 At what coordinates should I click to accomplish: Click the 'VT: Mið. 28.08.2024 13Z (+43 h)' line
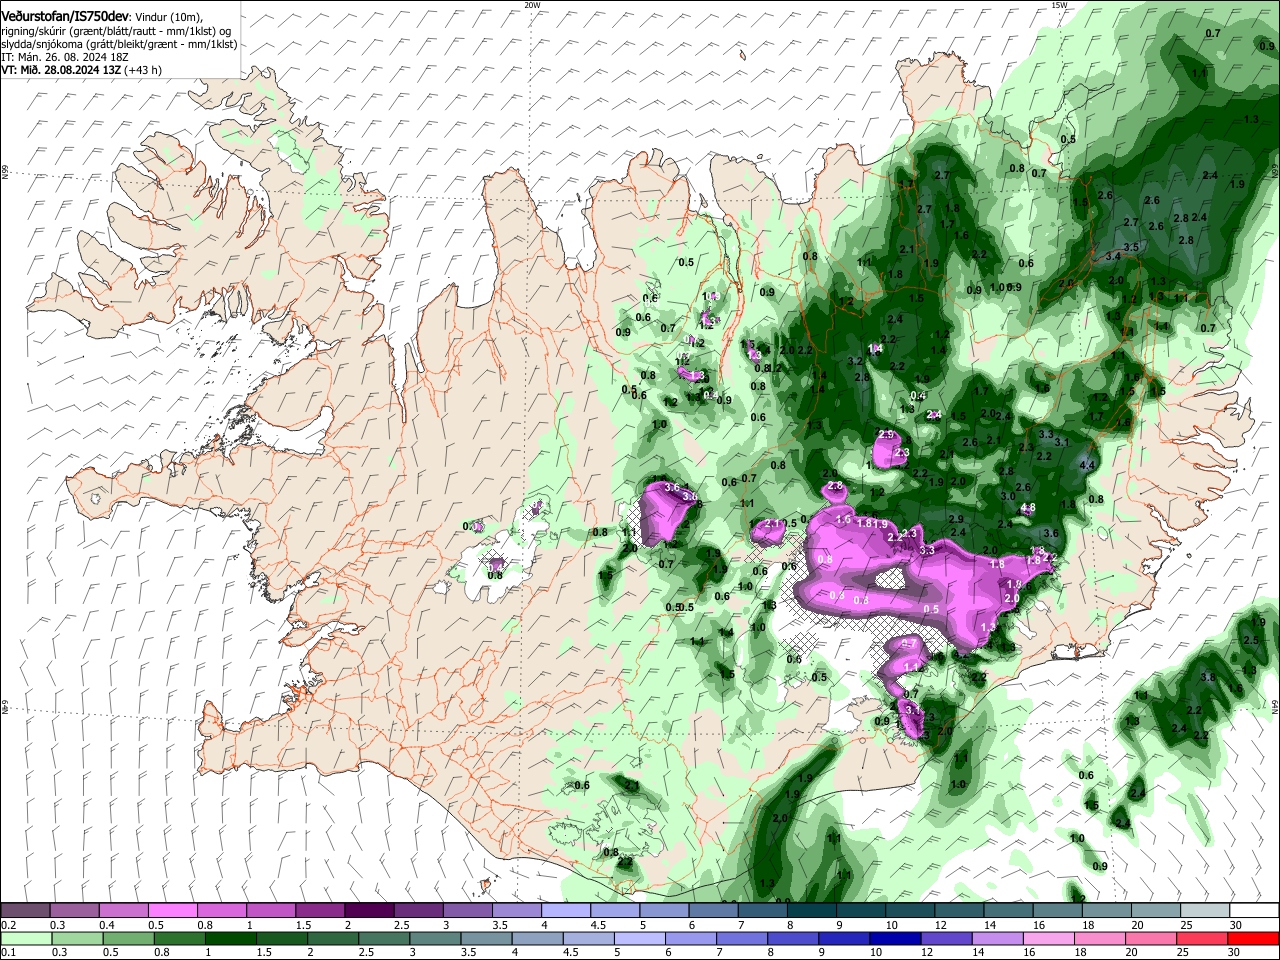pos(81,70)
